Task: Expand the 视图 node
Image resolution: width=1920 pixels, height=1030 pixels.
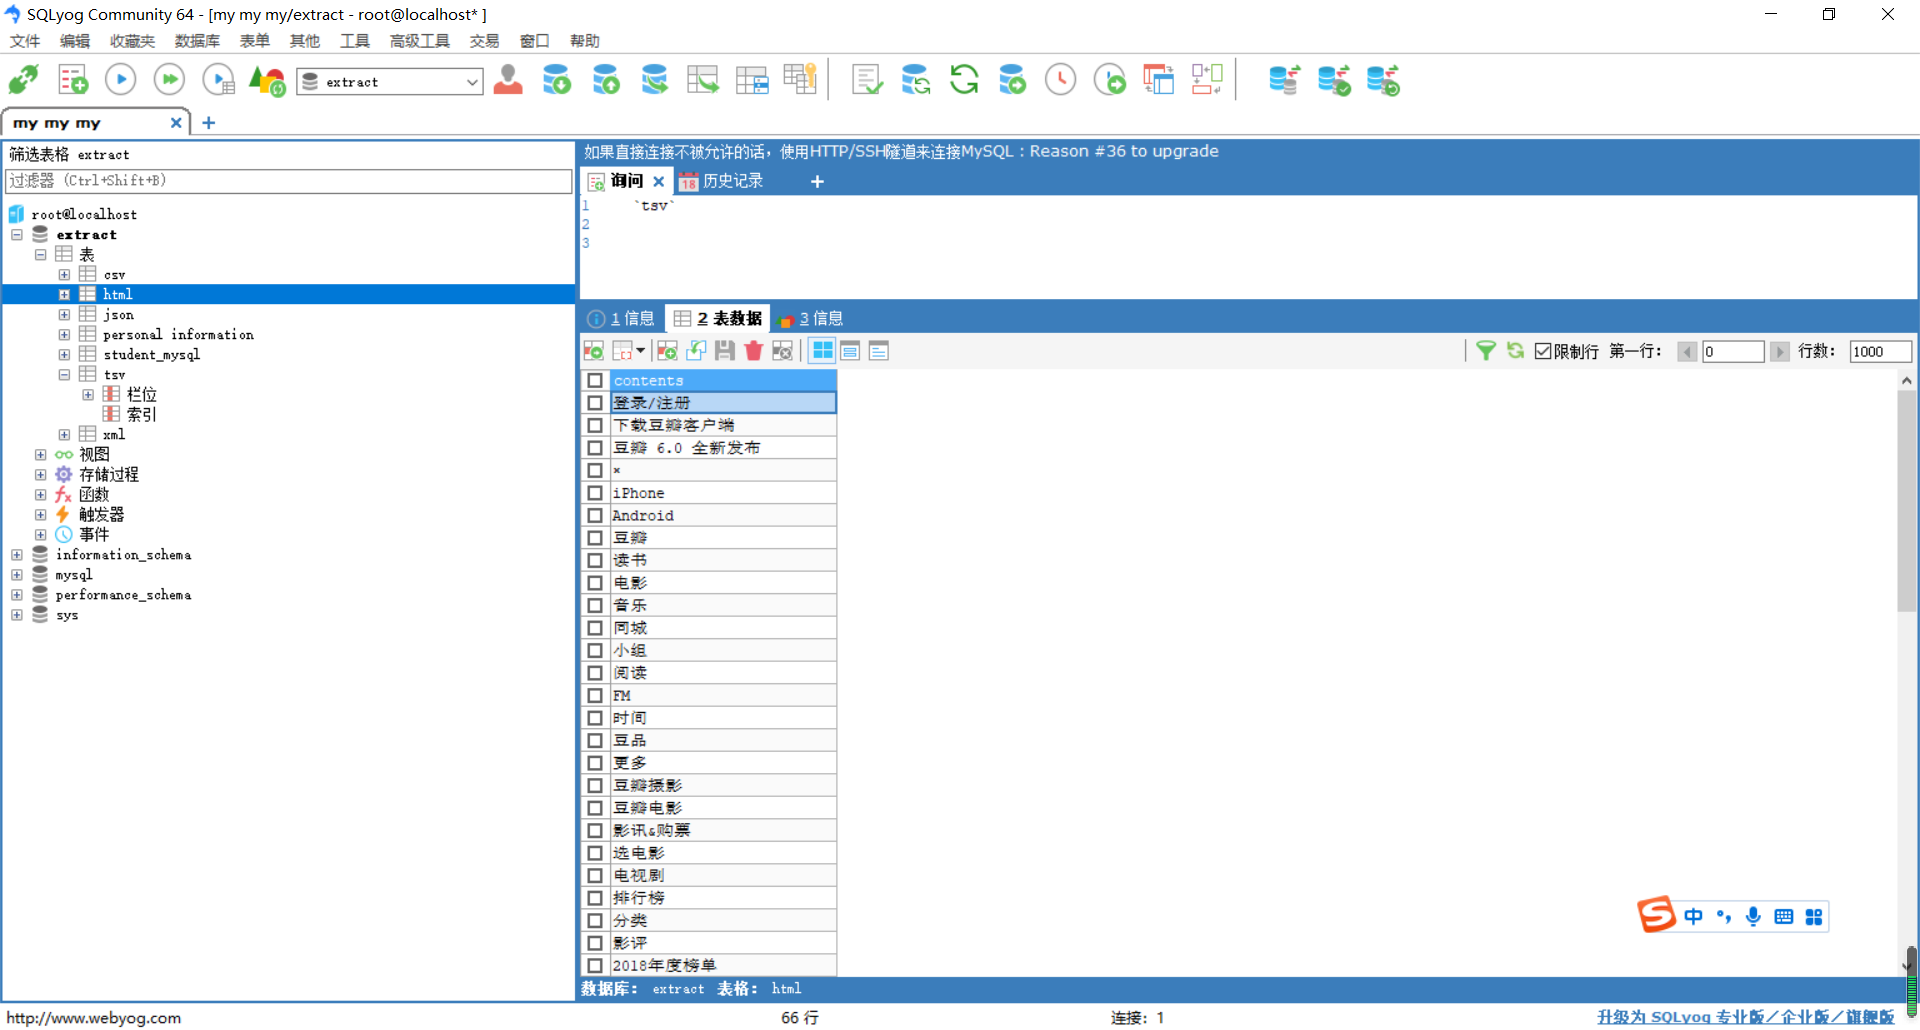Action: click(41, 455)
